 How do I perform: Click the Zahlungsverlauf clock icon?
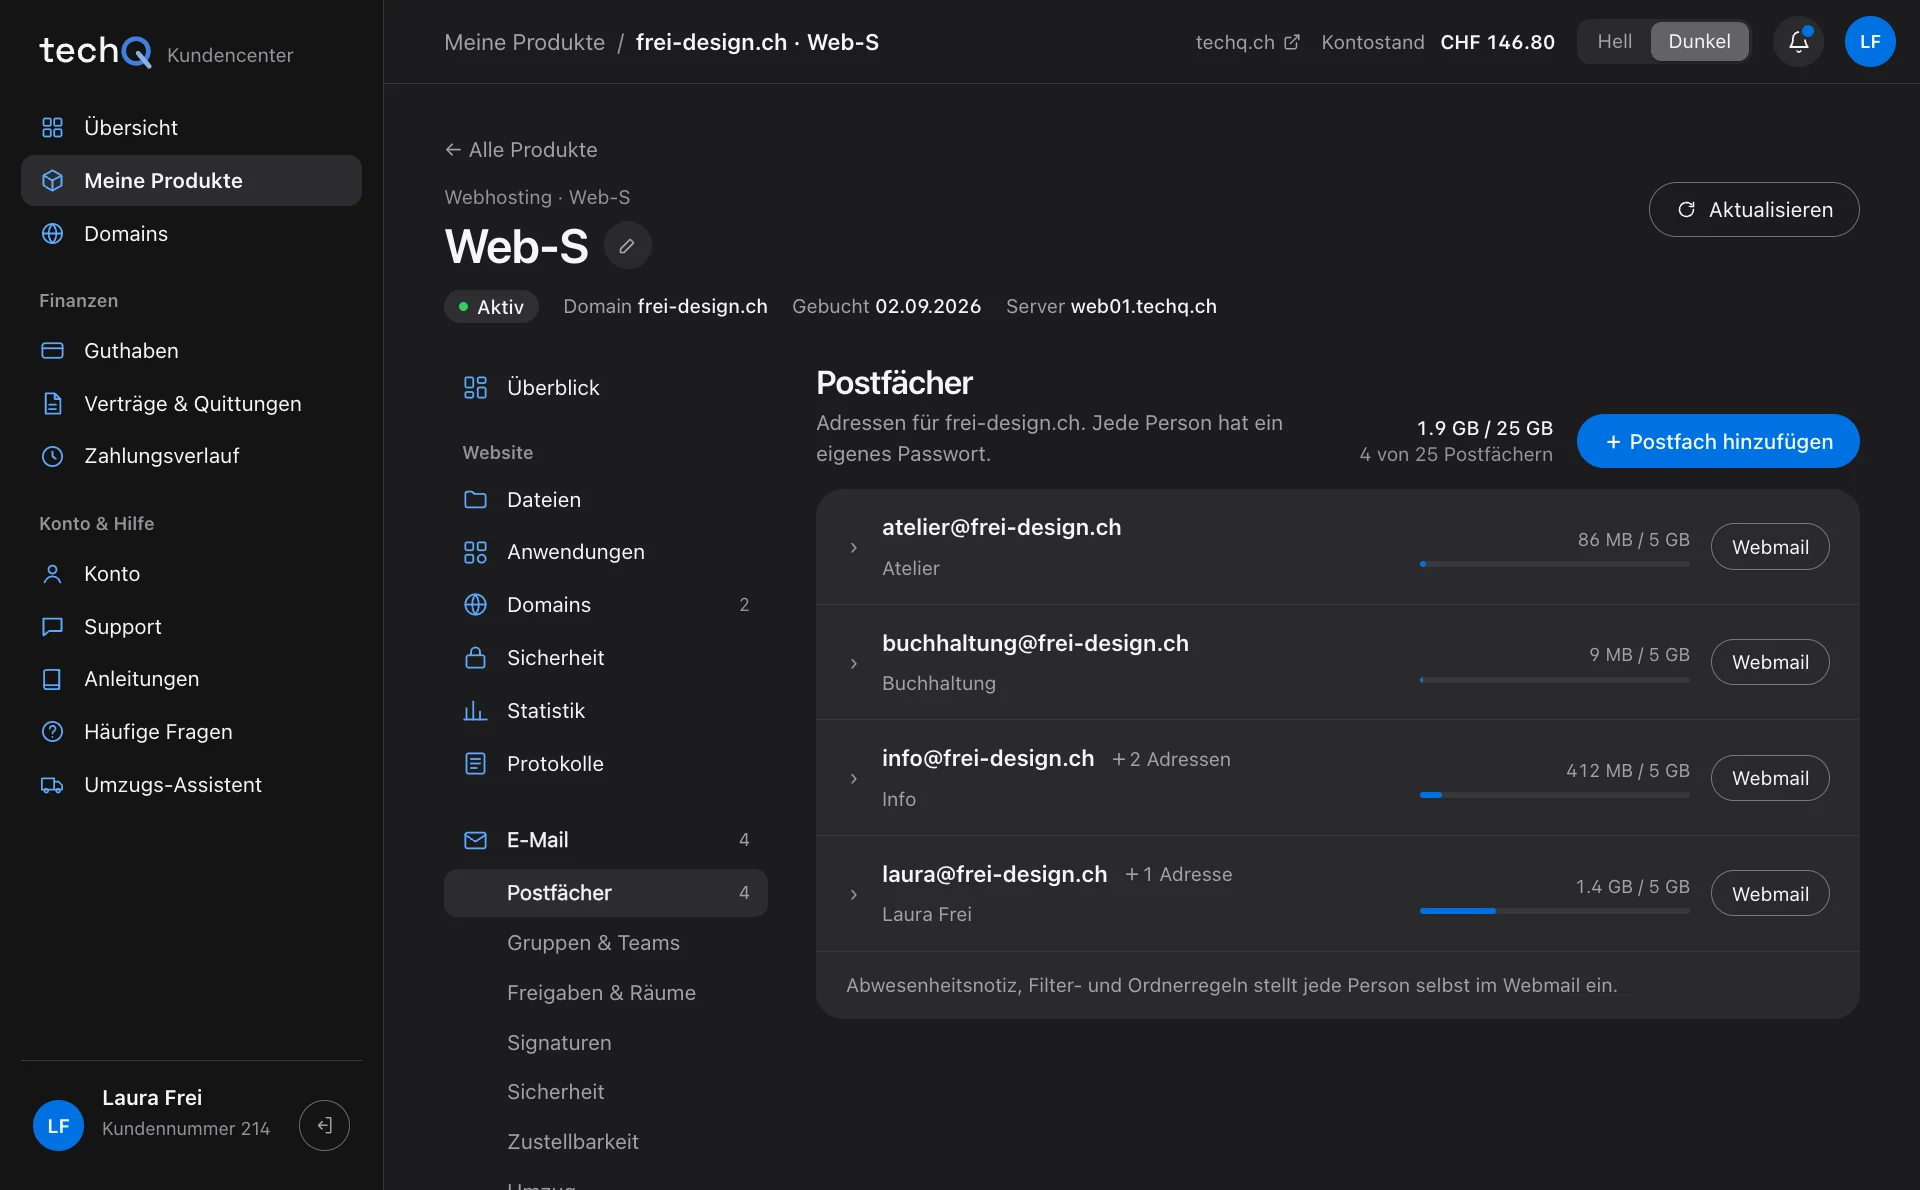52,456
